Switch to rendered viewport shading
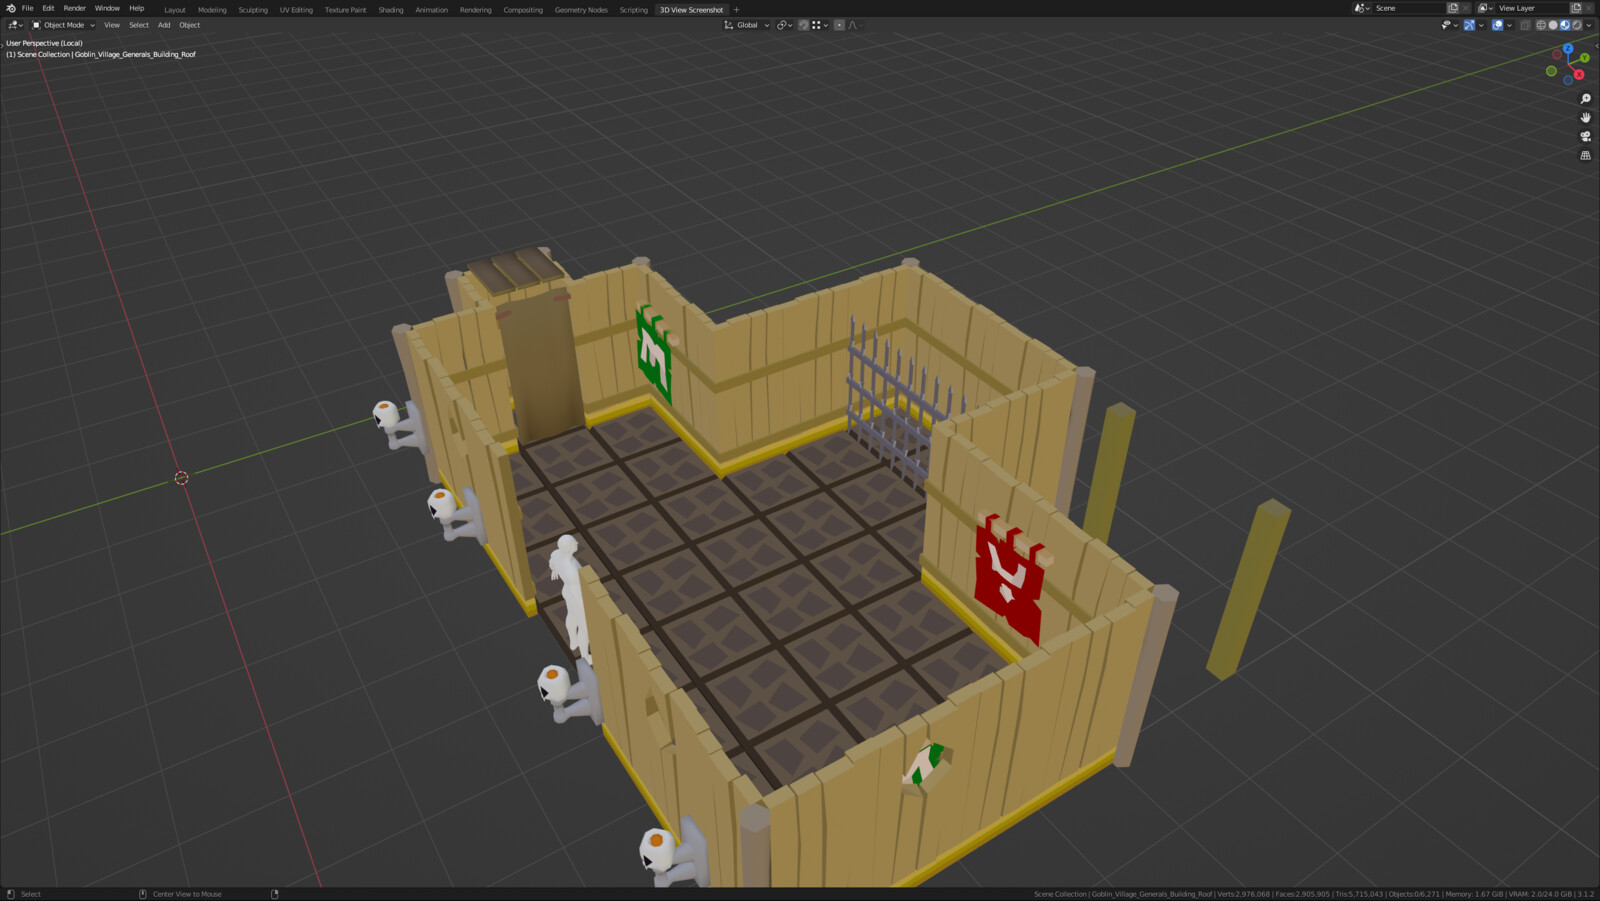This screenshot has height=901, width=1600. [1577, 25]
